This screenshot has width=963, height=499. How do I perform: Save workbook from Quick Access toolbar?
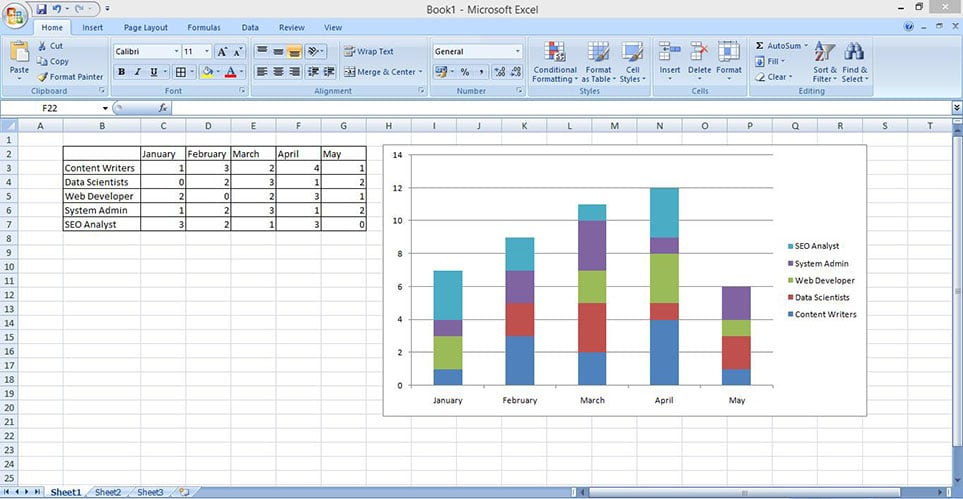click(x=41, y=9)
